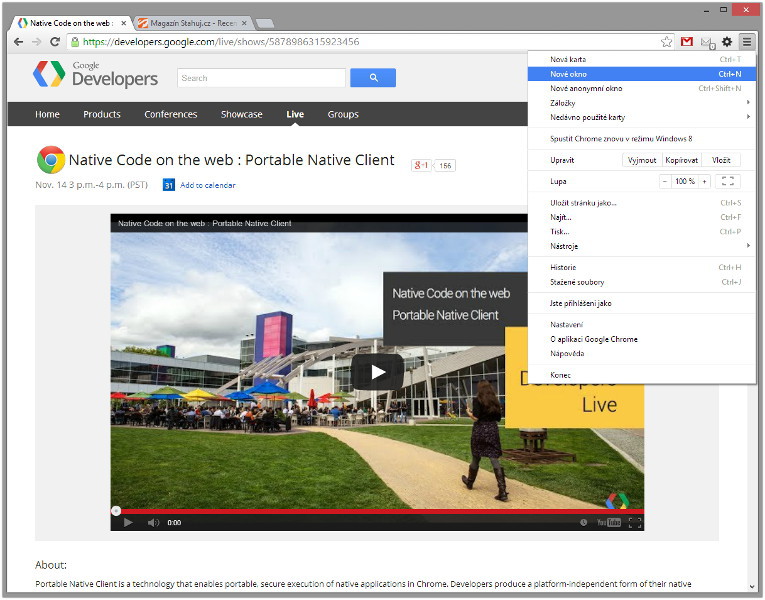Open the Live navigation link
The width and height of the screenshot is (765, 600).
click(295, 114)
